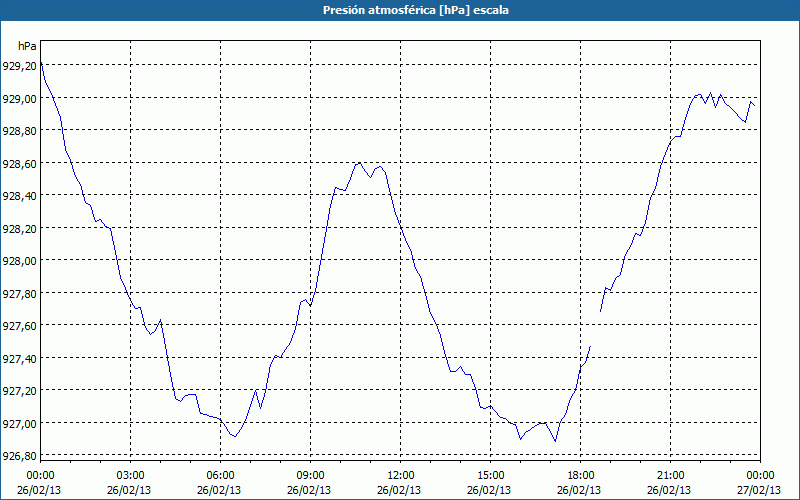Select the 06:00 time label
The image size is (800, 500).
[220, 476]
